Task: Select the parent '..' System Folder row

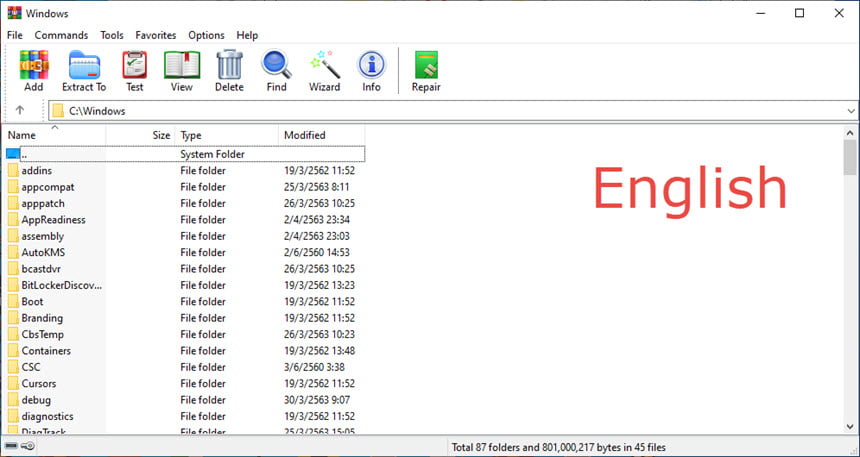Action: [x=185, y=154]
